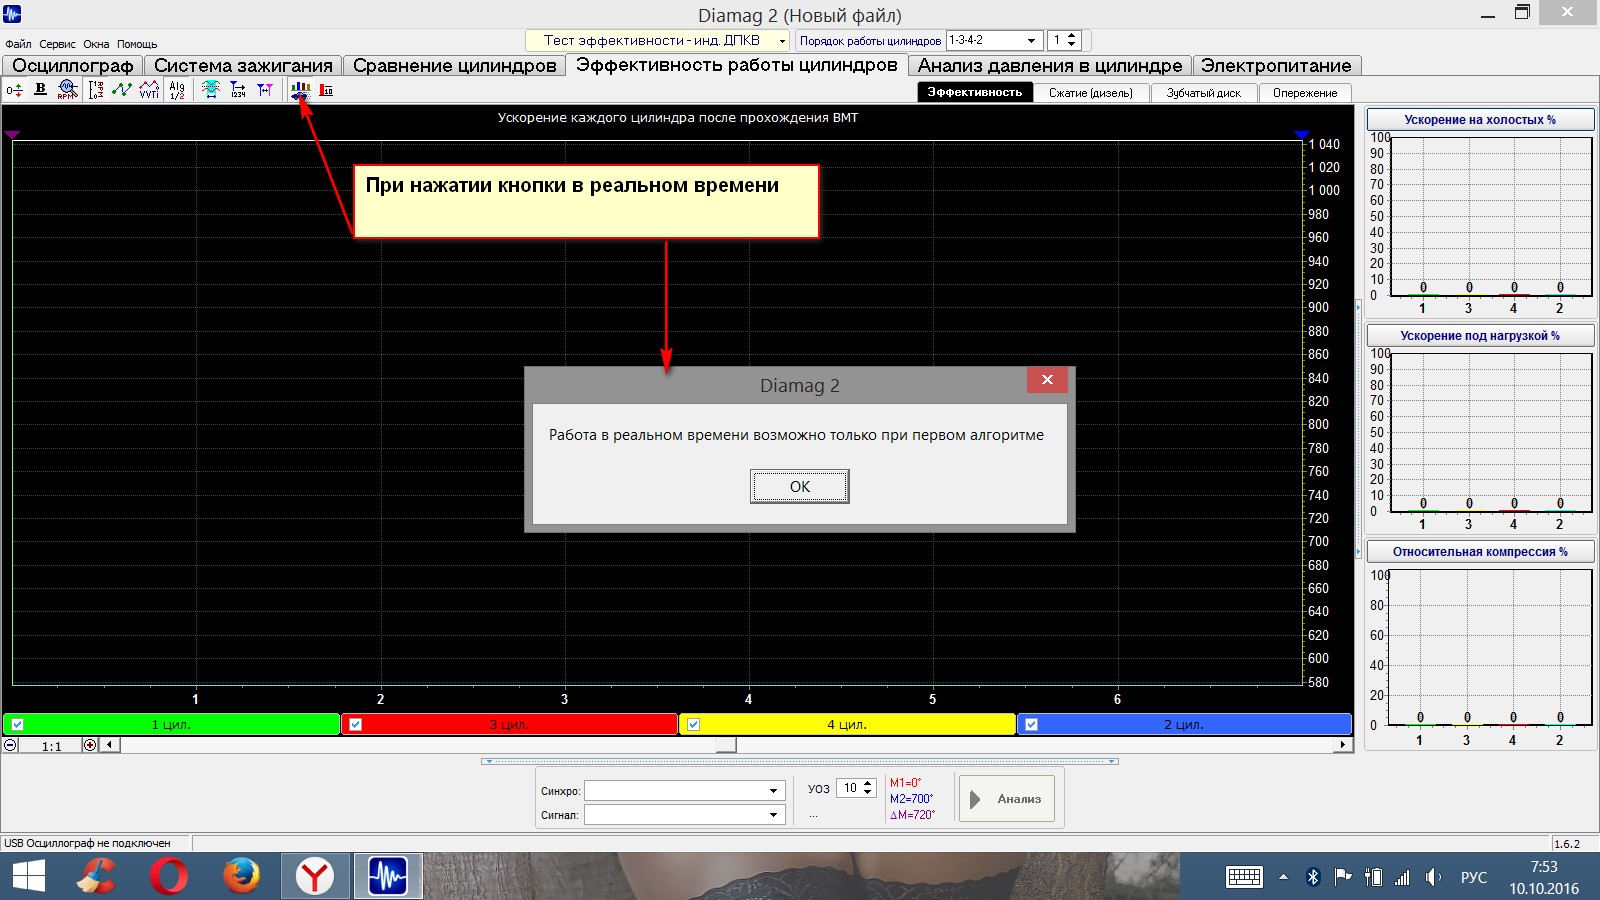Click the zero-level offset icon in toolbar

pyautogui.click(x=14, y=90)
